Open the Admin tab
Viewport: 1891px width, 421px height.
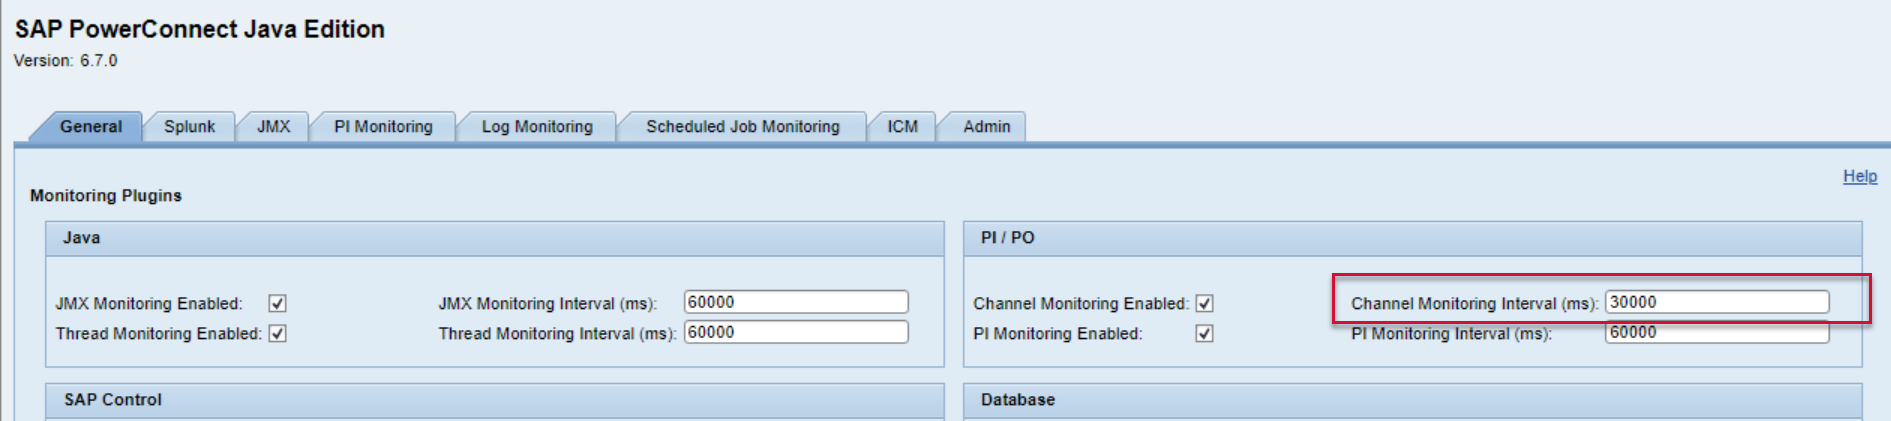(x=986, y=127)
